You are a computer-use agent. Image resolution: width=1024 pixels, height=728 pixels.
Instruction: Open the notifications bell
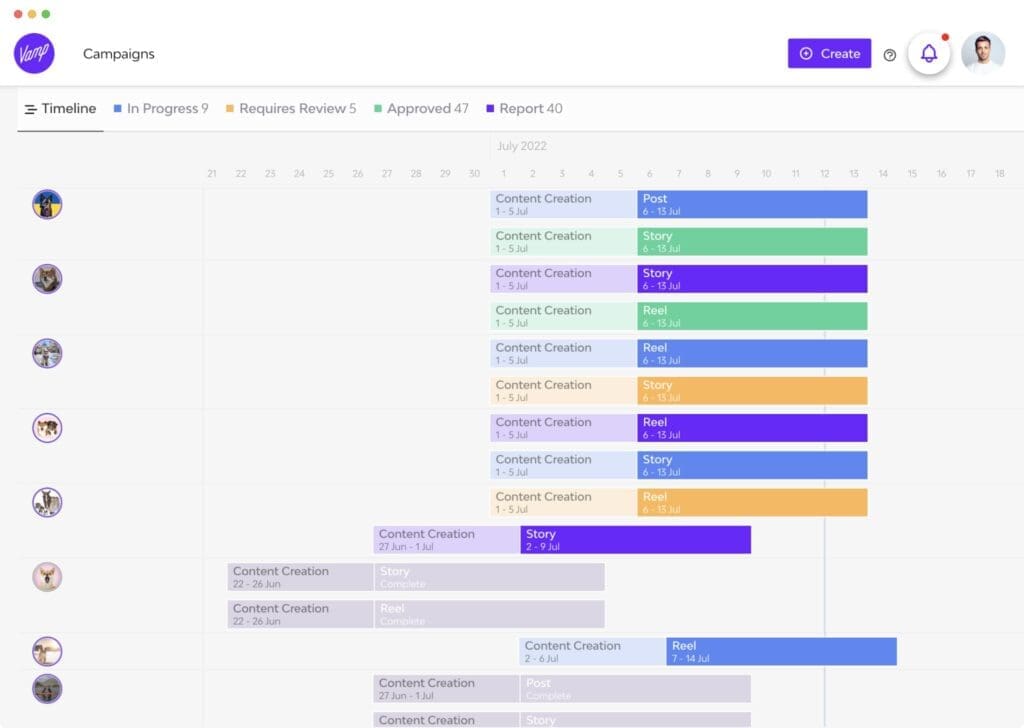929,54
